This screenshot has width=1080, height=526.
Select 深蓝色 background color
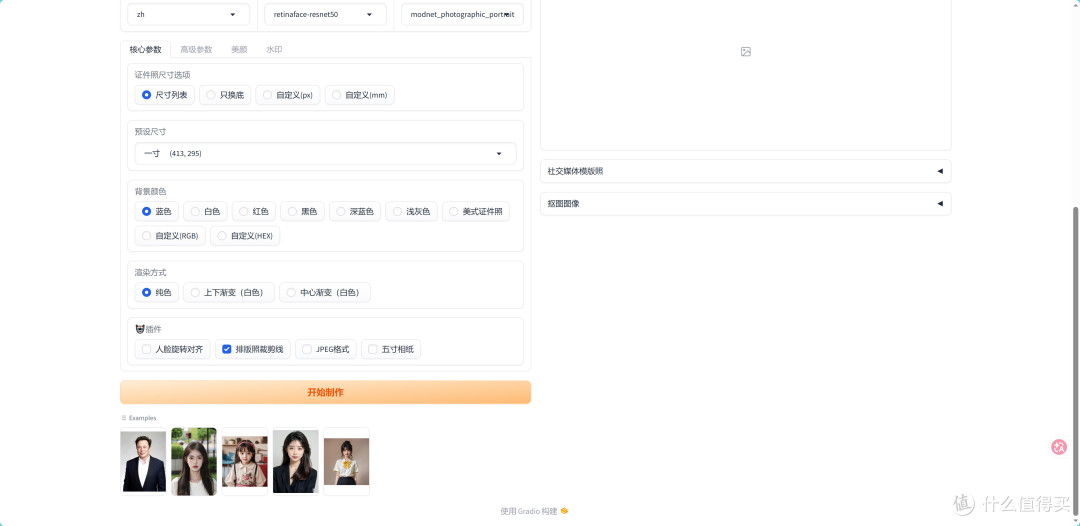pos(355,211)
